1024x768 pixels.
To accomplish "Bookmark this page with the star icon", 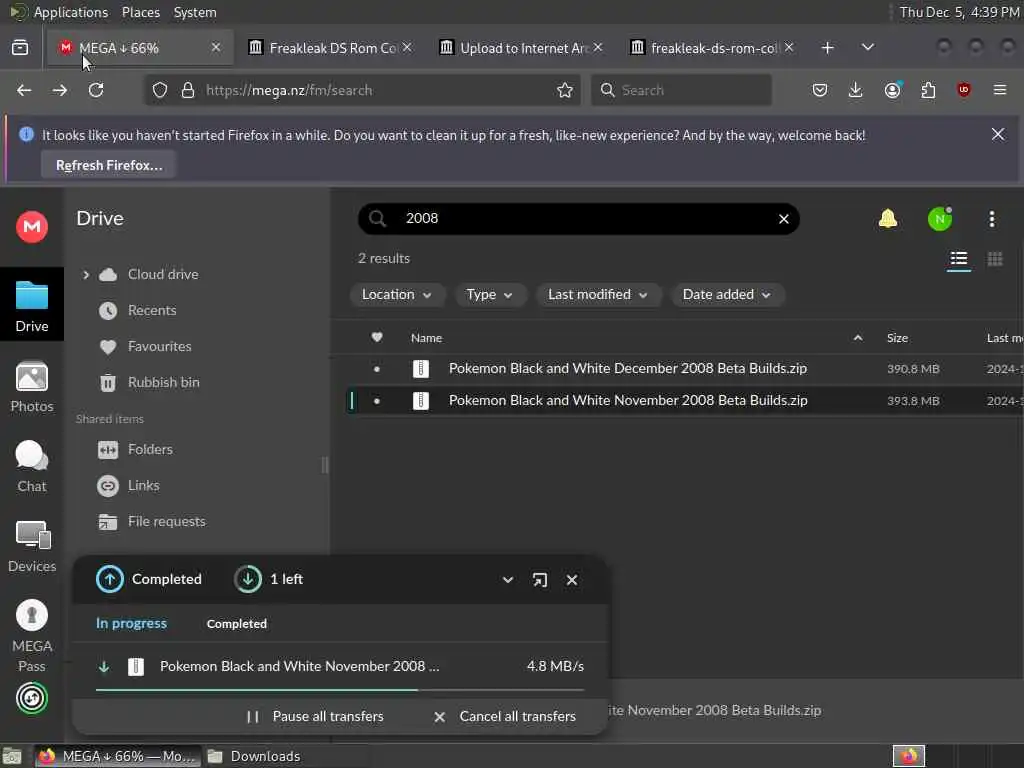I will tap(565, 90).
